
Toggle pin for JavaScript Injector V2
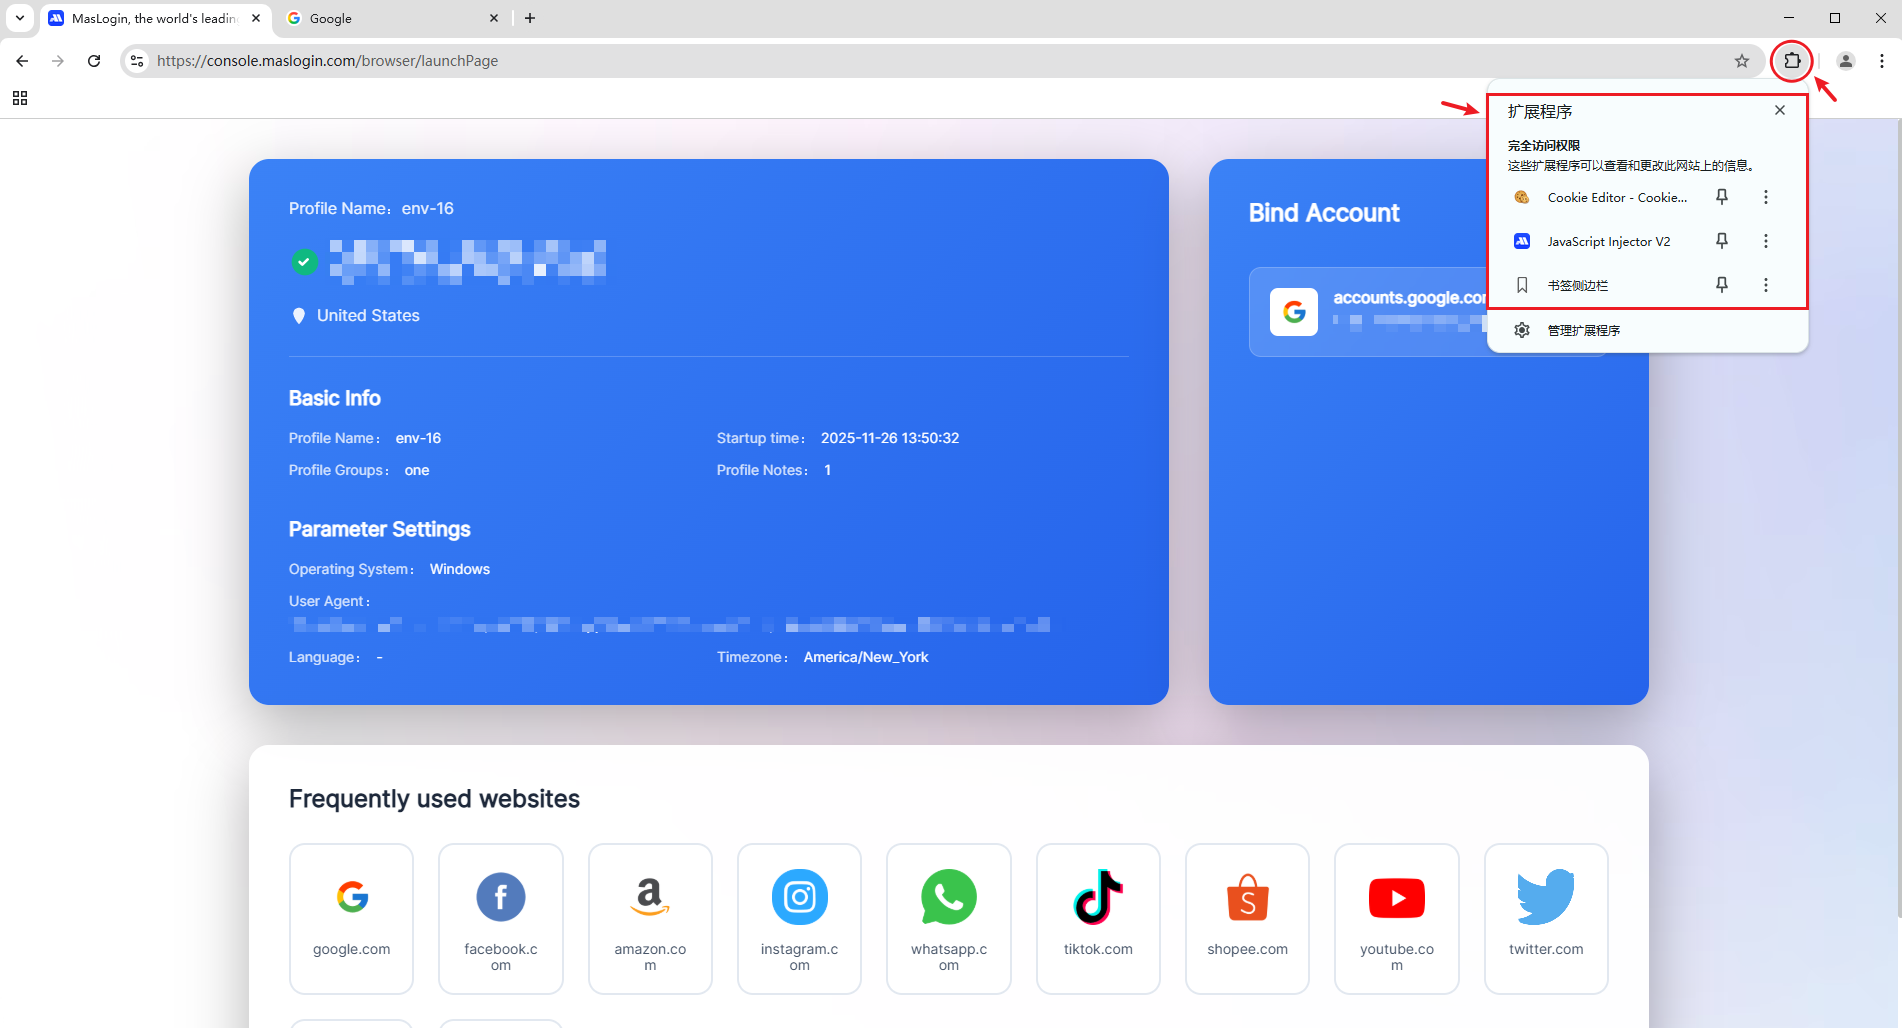[1722, 241]
